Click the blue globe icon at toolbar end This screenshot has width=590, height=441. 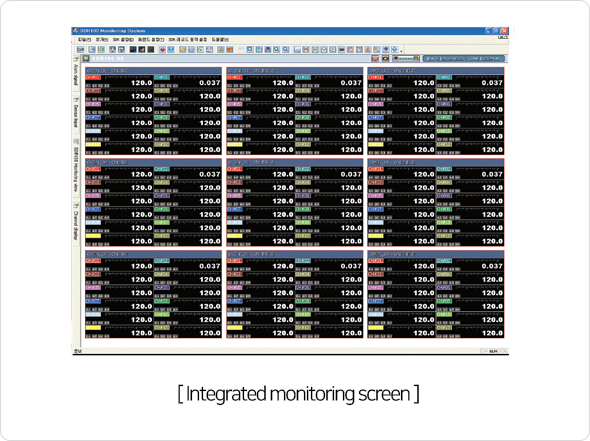click(x=394, y=49)
